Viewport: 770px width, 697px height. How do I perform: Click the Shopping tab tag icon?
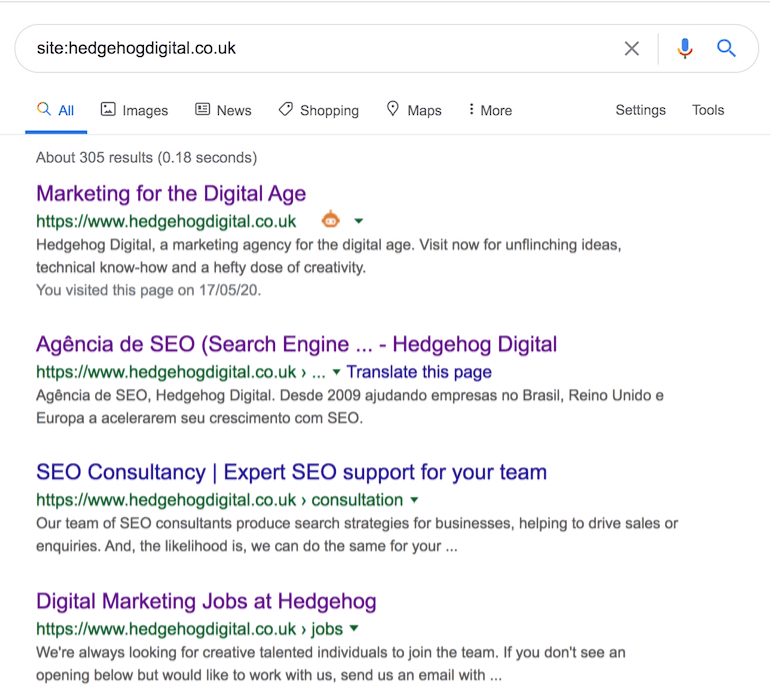tap(286, 109)
